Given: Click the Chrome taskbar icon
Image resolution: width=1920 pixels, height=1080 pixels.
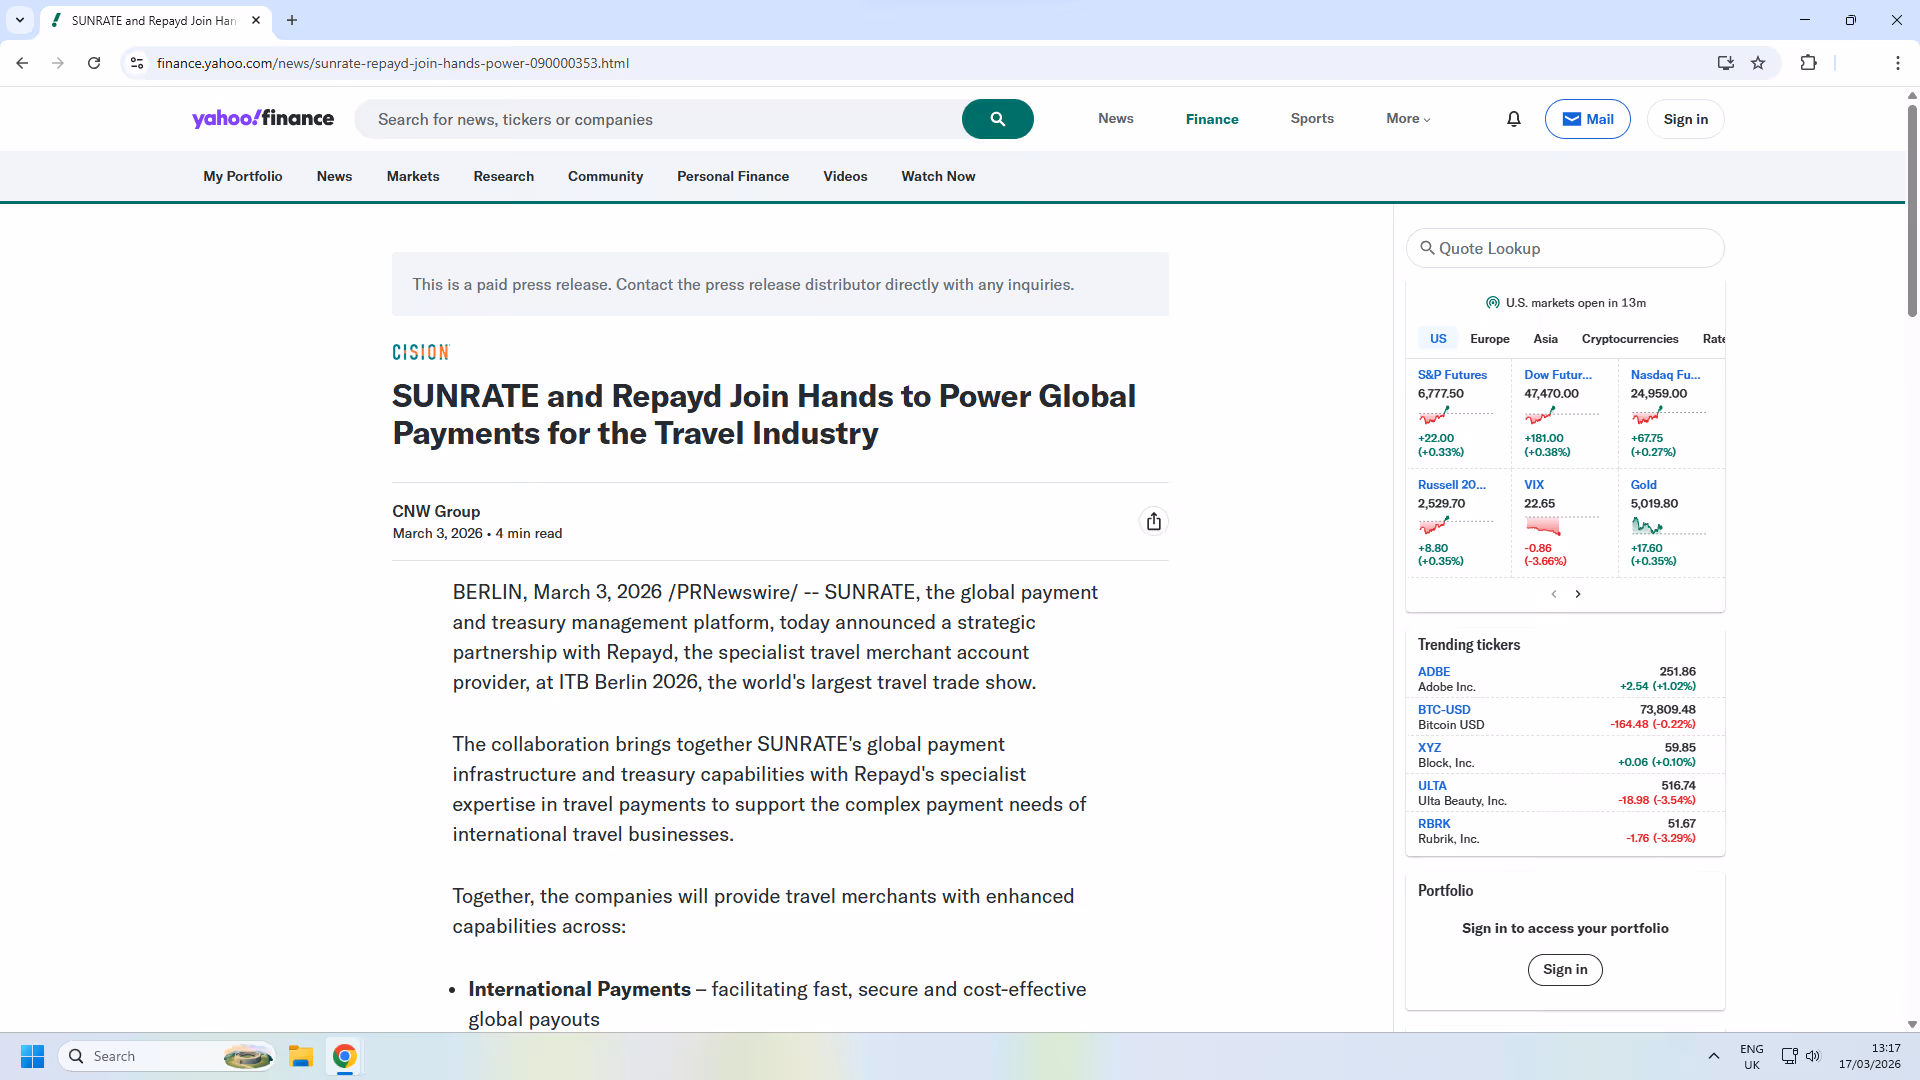Looking at the screenshot, I should click(345, 1056).
